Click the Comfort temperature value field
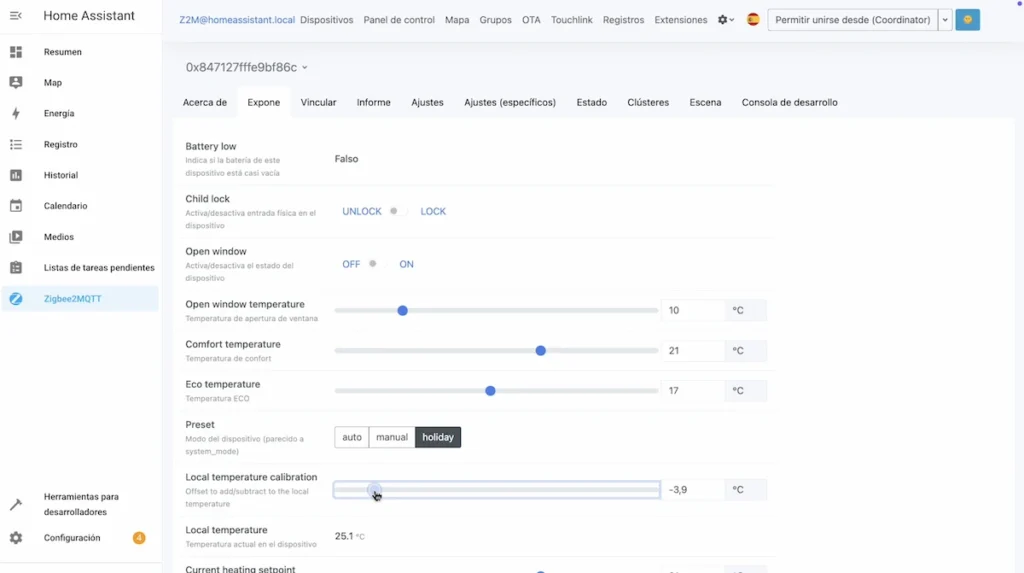This screenshot has width=1024, height=573. point(692,351)
